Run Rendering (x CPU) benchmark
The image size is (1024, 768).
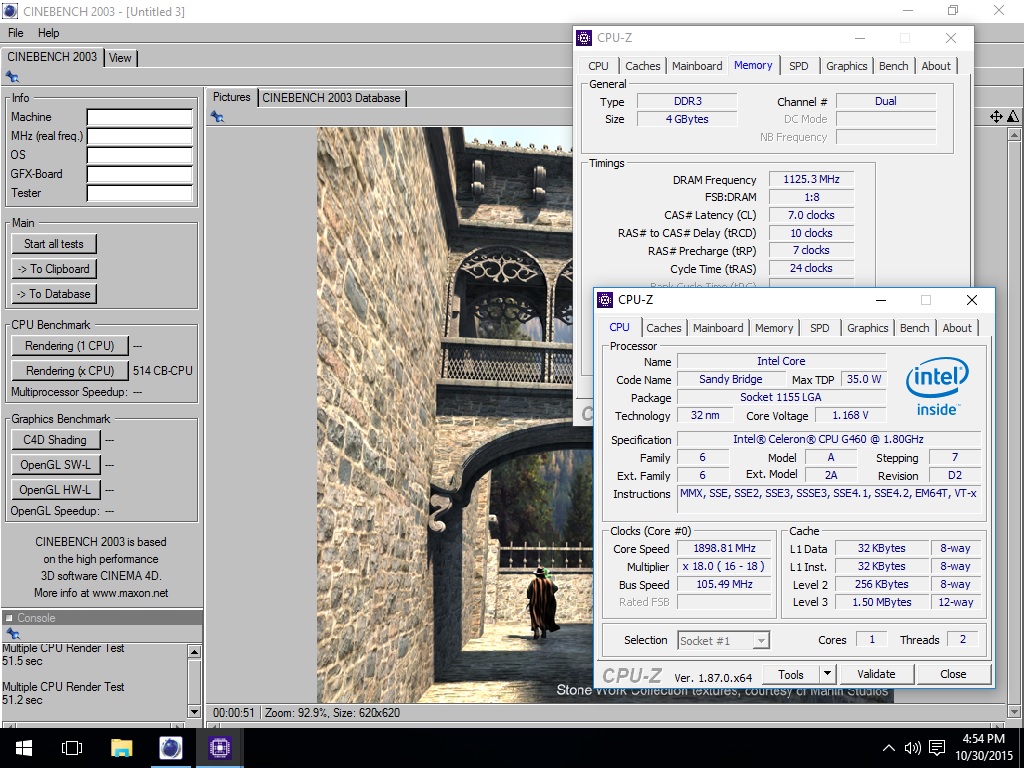pos(70,370)
